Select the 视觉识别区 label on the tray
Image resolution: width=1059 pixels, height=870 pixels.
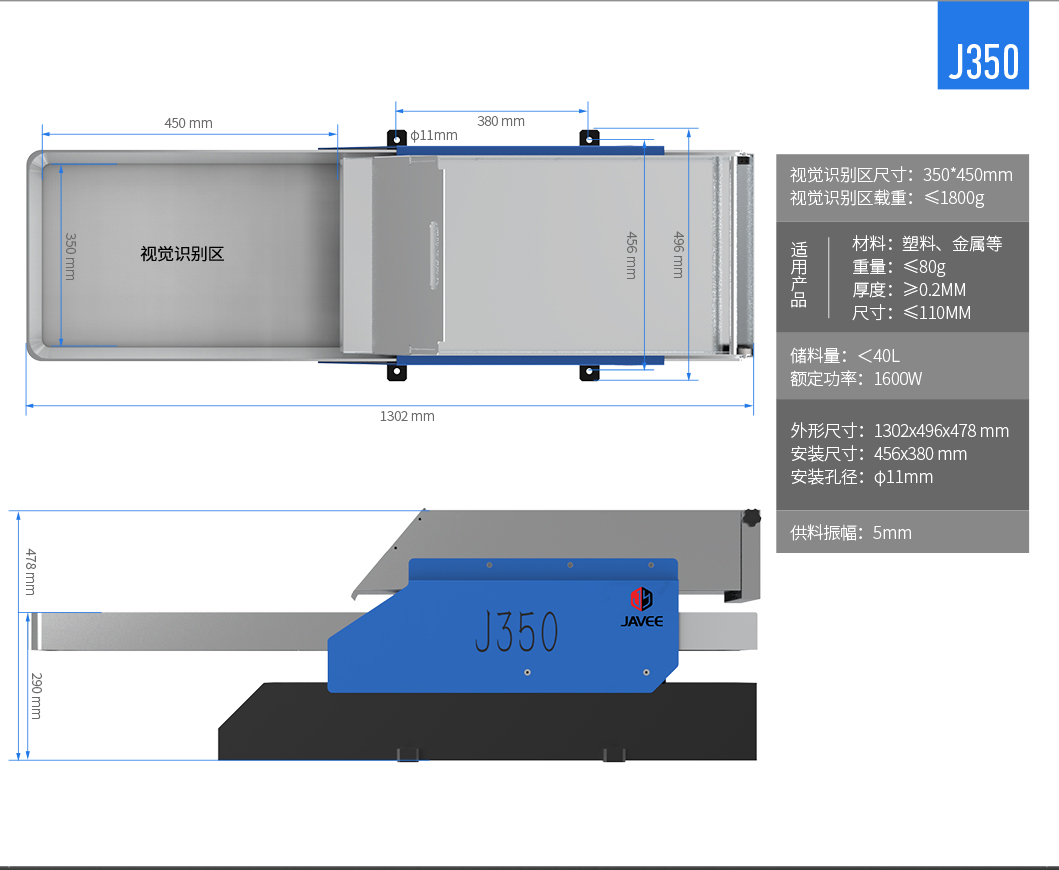(x=182, y=254)
